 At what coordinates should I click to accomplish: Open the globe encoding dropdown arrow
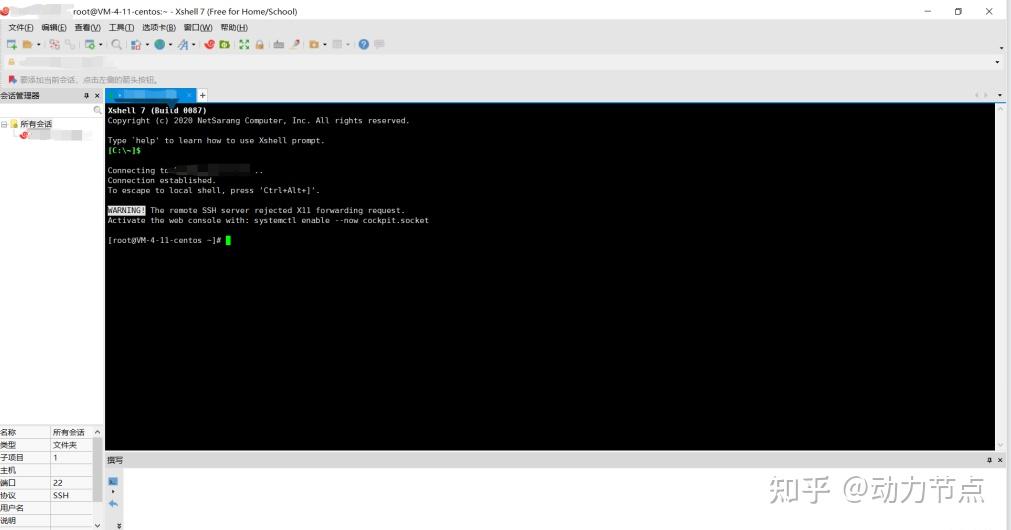pos(170,44)
